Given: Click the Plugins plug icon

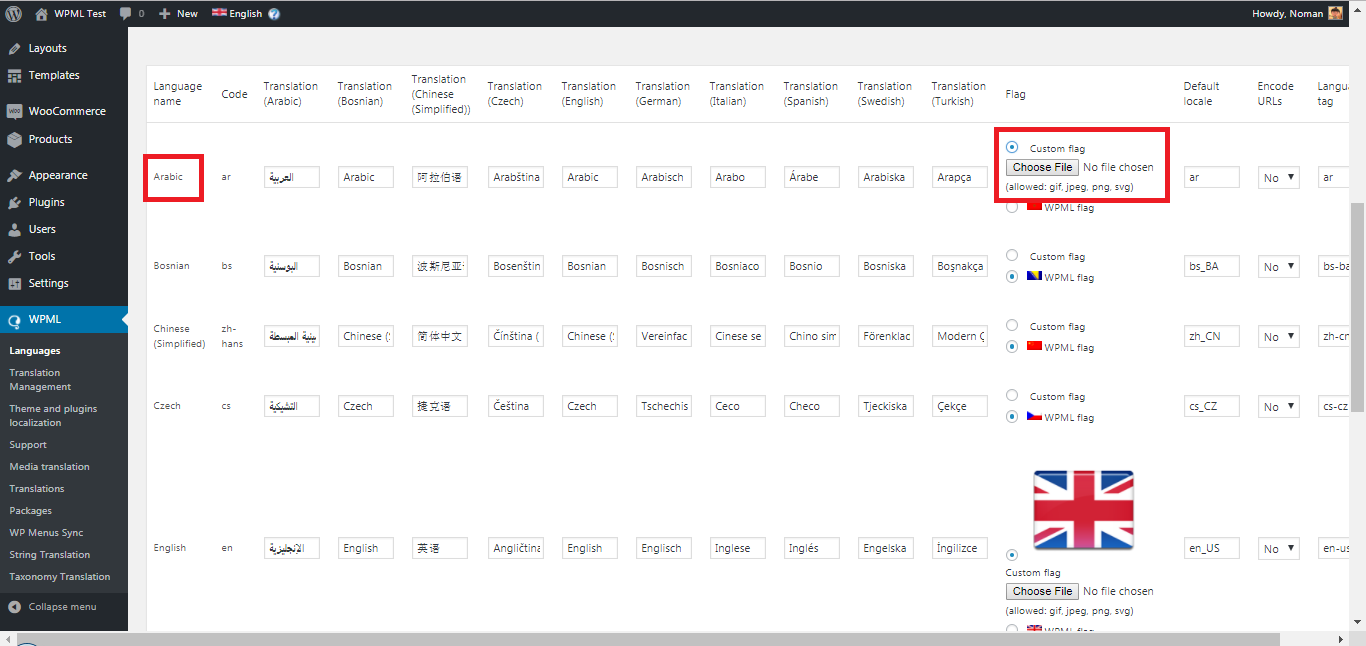Looking at the screenshot, I should 14,202.
